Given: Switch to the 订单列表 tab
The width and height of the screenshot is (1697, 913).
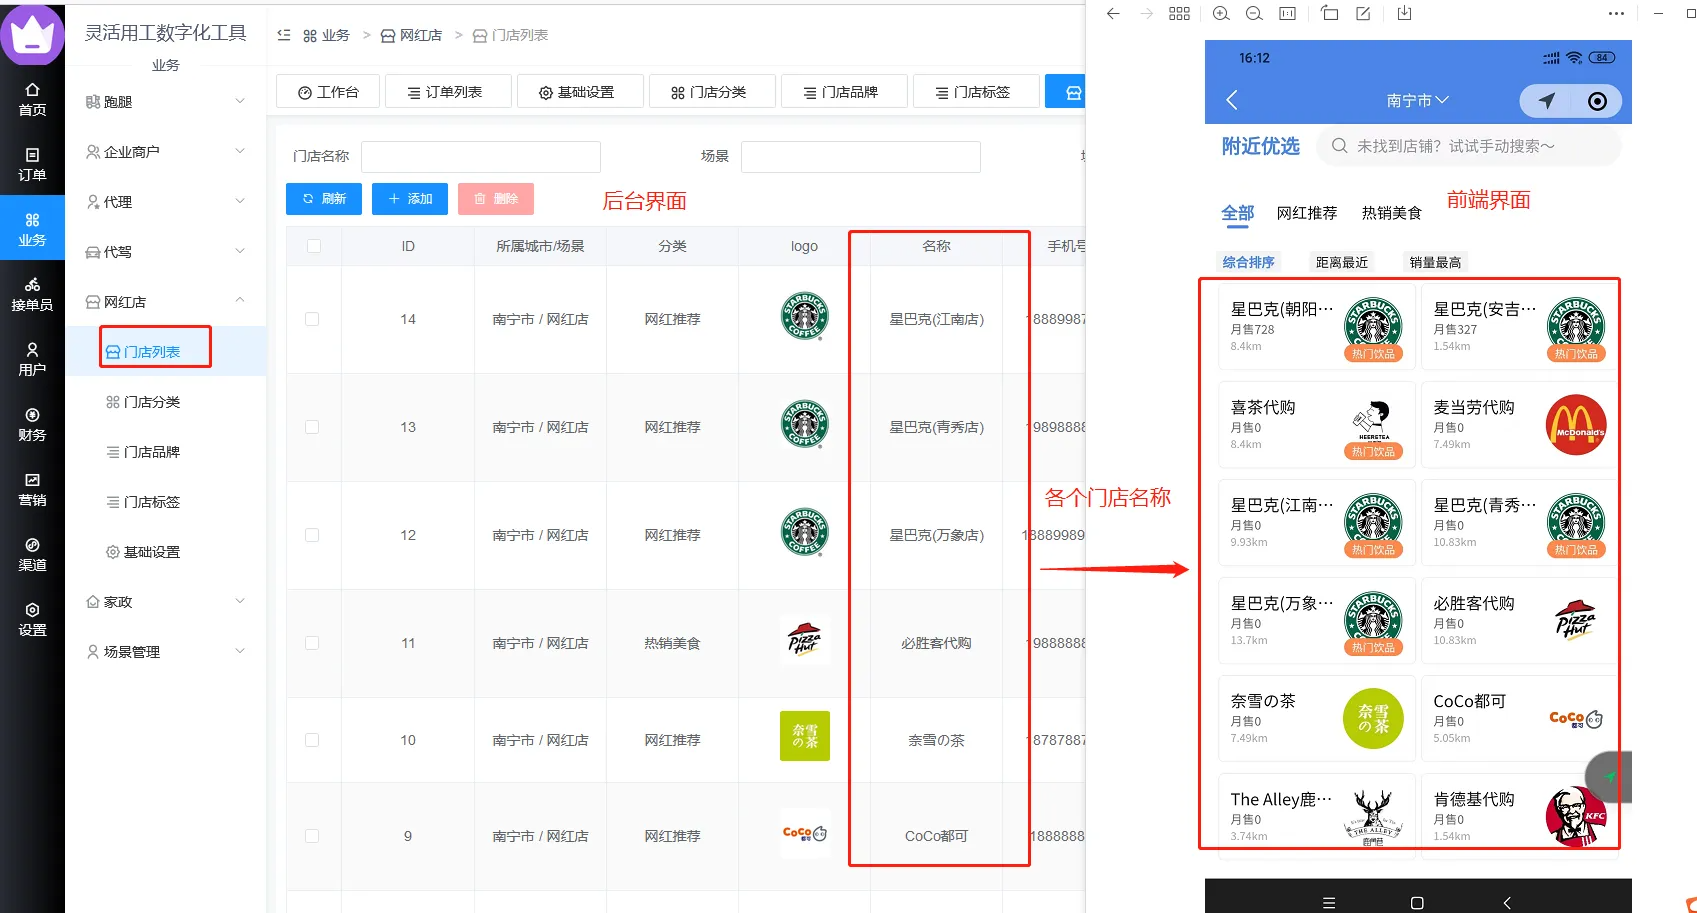Looking at the screenshot, I should click(447, 92).
